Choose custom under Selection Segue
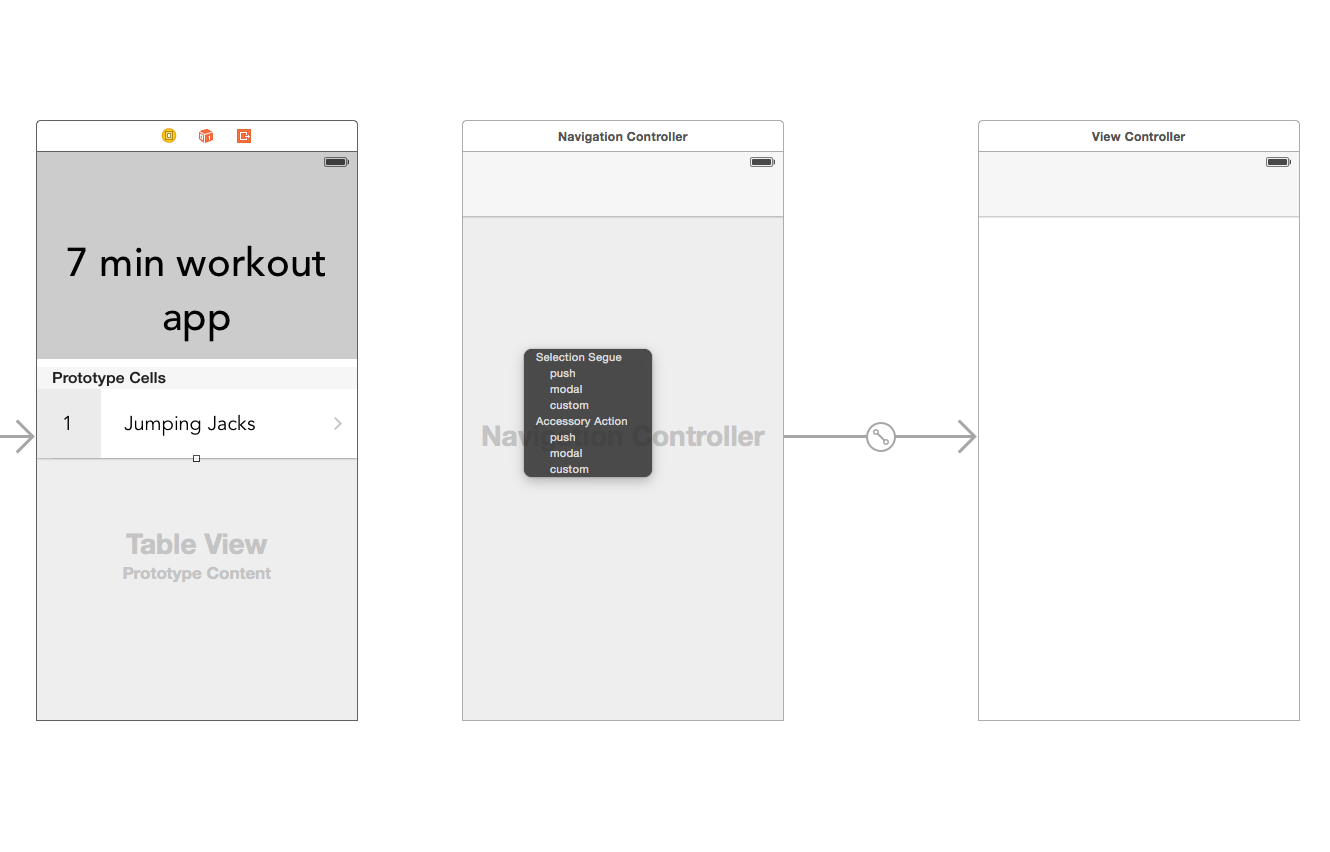 pyautogui.click(x=569, y=406)
